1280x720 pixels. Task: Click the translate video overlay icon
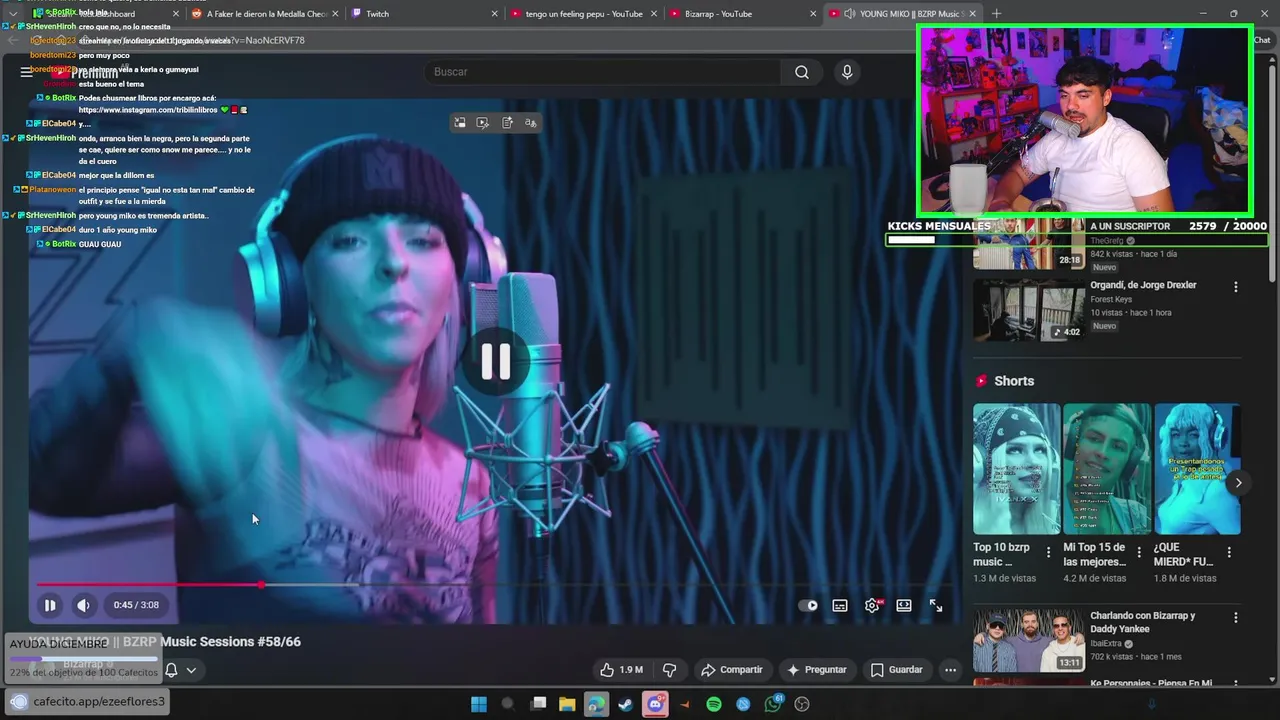pos(531,122)
